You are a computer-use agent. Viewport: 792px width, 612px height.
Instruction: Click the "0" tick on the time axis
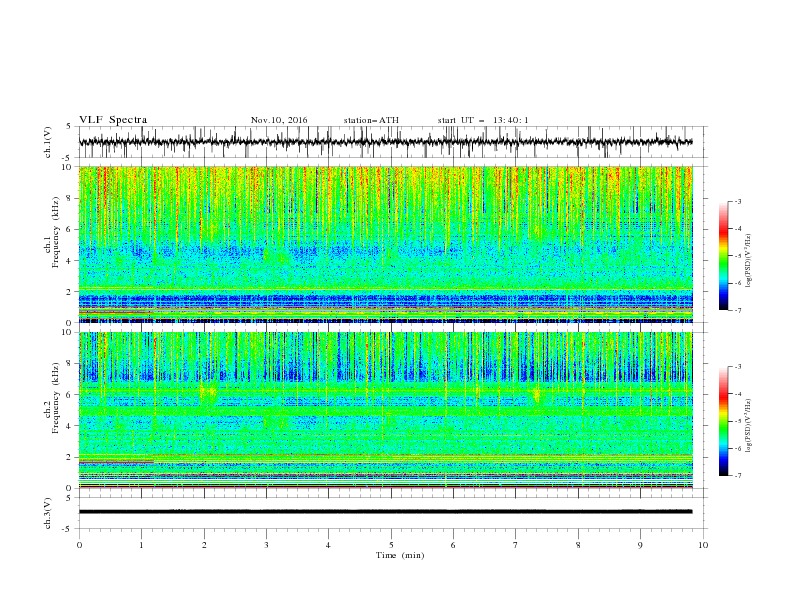pyautogui.click(x=79, y=545)
